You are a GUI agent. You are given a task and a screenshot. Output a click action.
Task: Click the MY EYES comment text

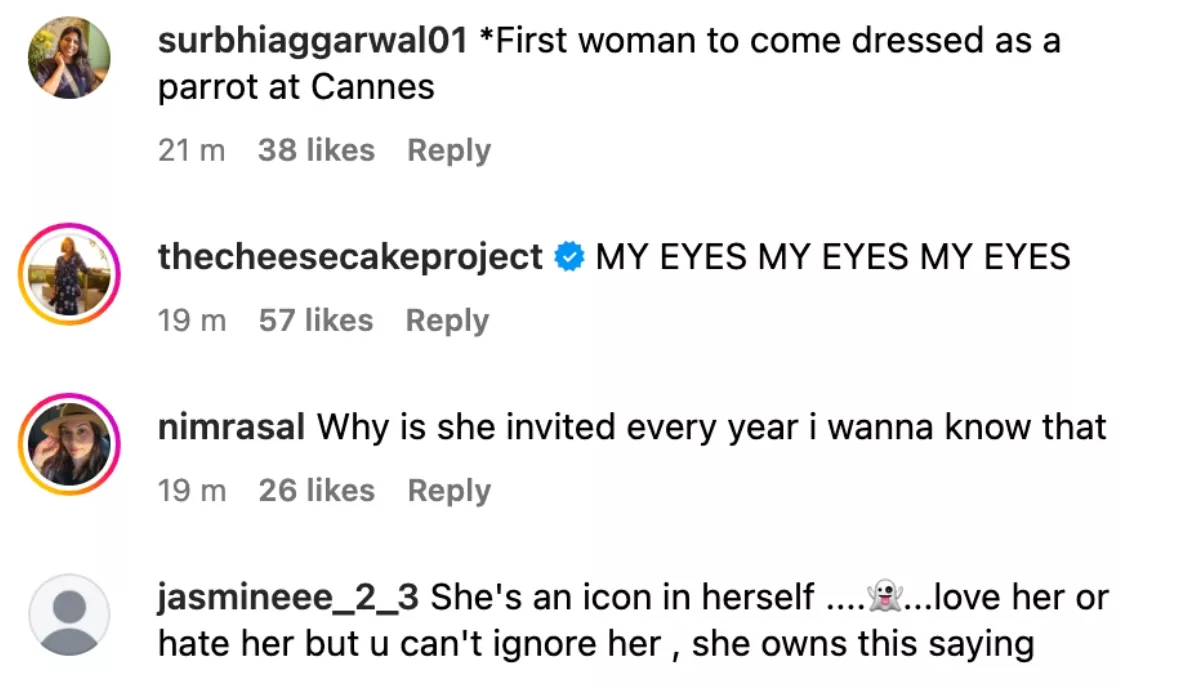833,257
